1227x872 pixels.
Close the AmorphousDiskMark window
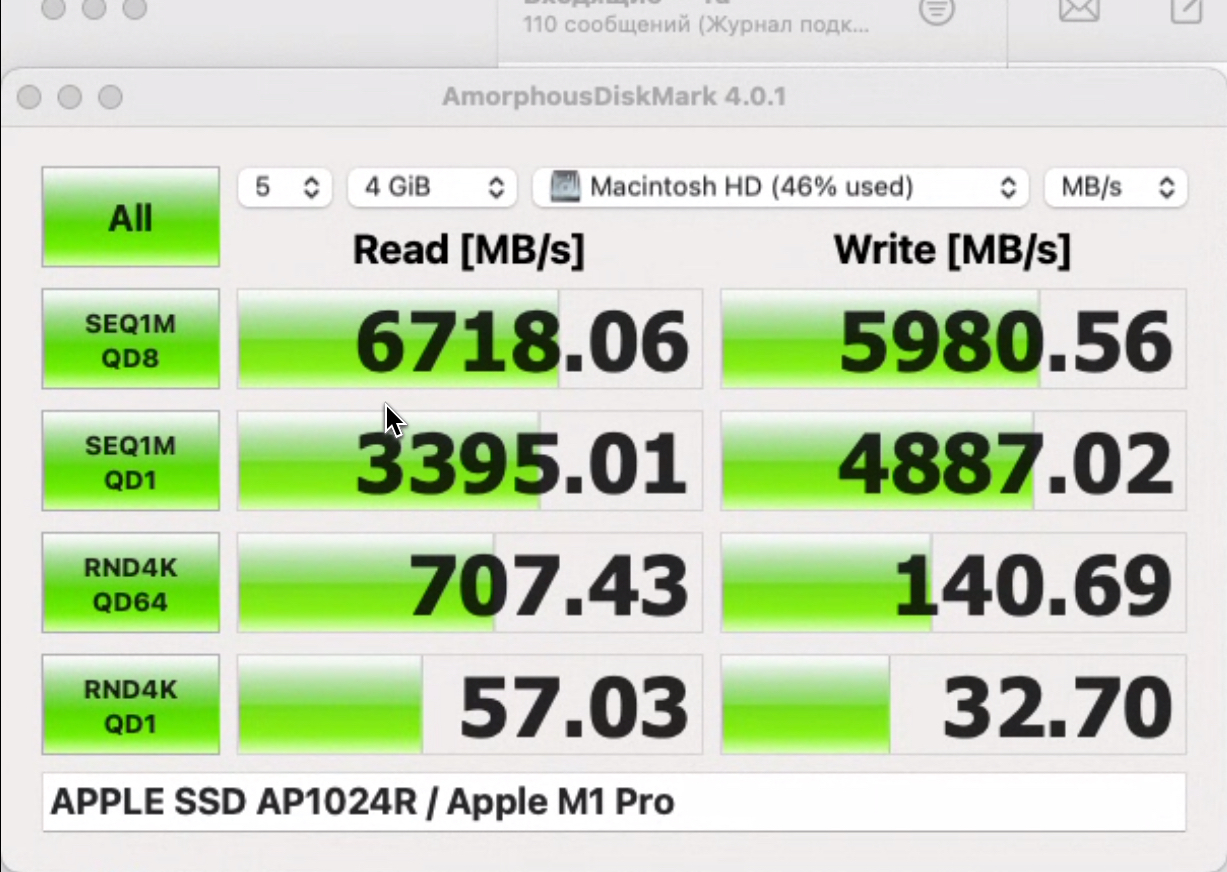pos(30,97)
